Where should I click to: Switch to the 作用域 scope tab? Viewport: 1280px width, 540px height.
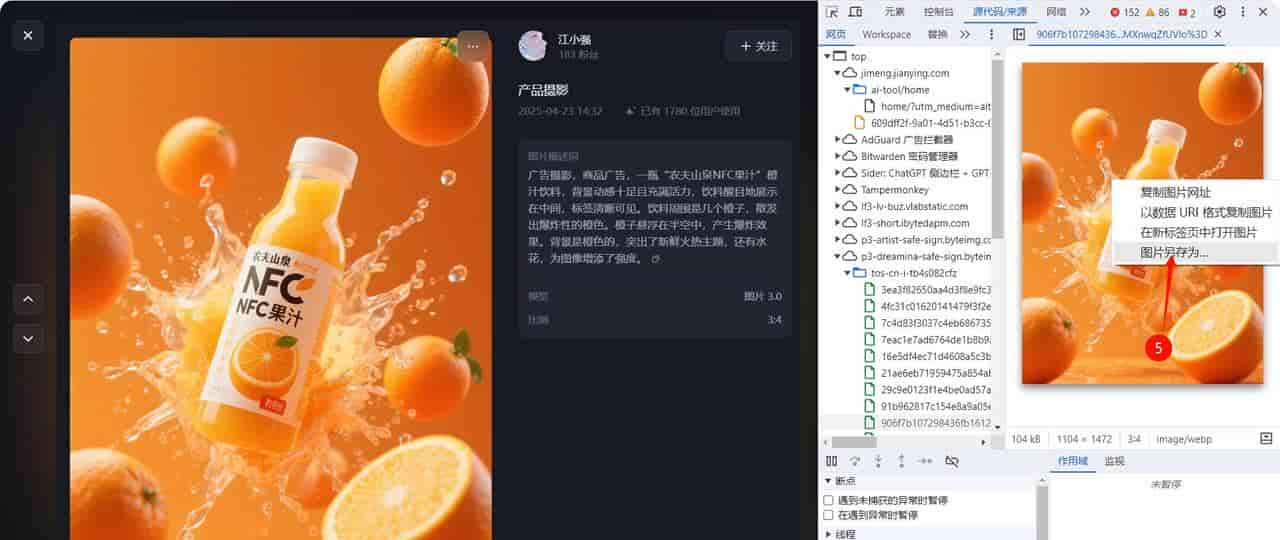(x=1073, y=461)
